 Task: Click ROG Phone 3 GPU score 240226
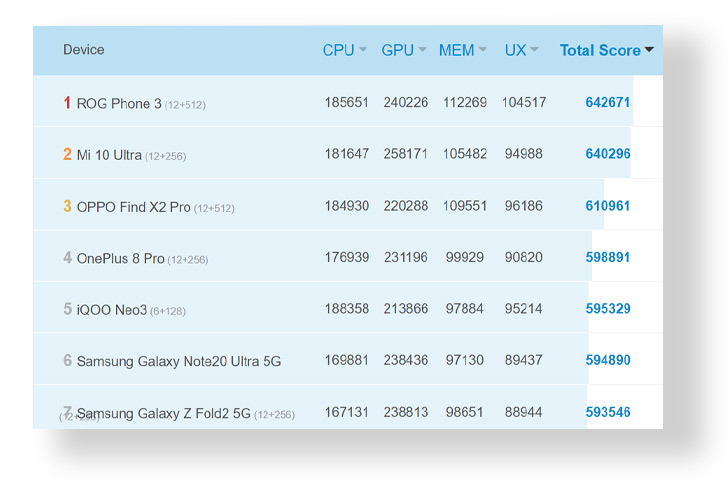[x=405, y=102]
